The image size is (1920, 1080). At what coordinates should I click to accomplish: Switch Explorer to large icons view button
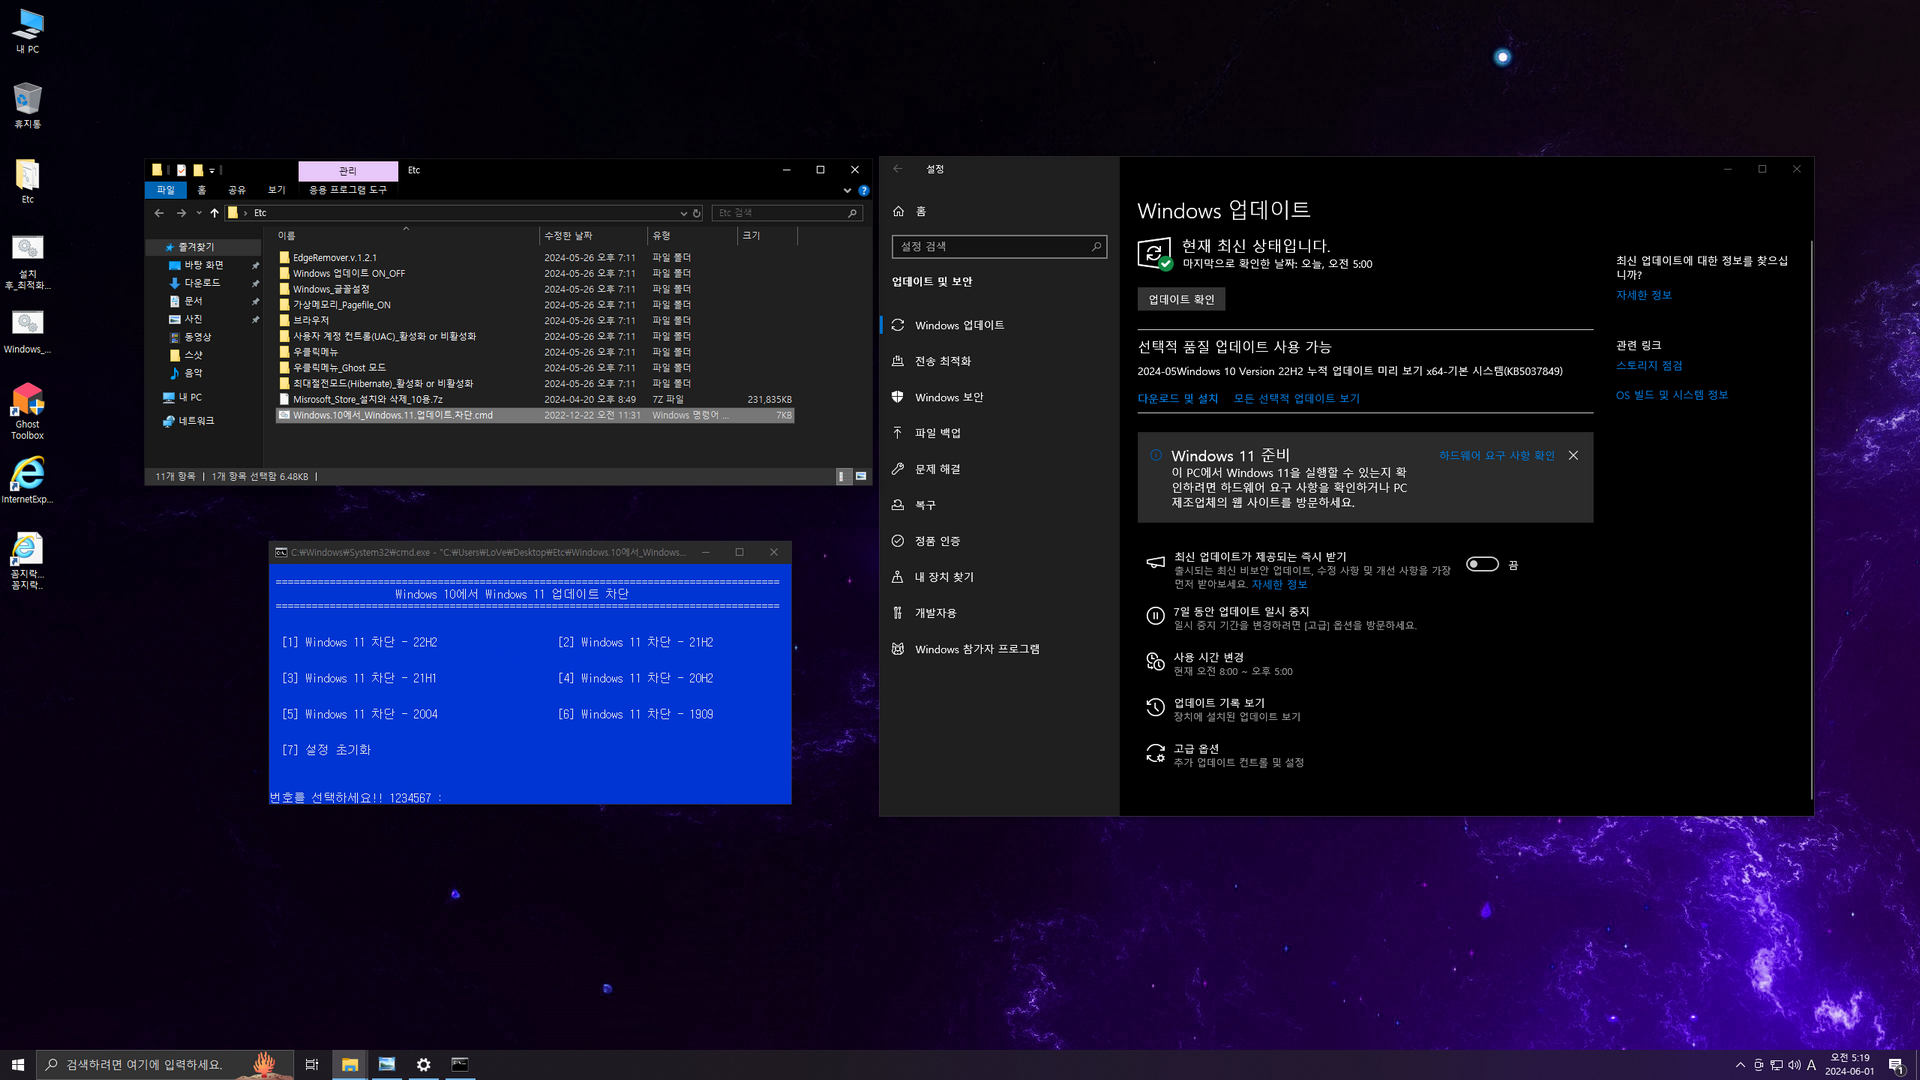click(860, 476)
